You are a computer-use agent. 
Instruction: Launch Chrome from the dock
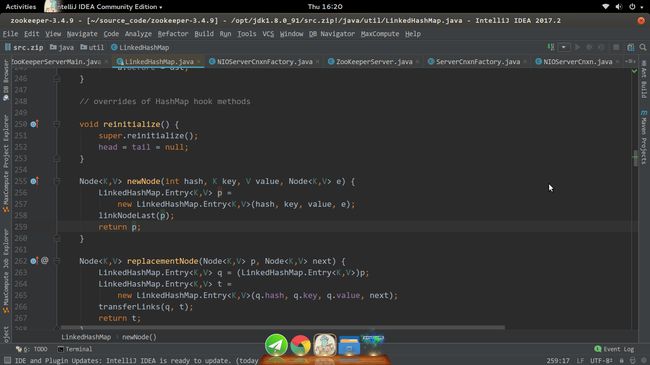point(301,345)
